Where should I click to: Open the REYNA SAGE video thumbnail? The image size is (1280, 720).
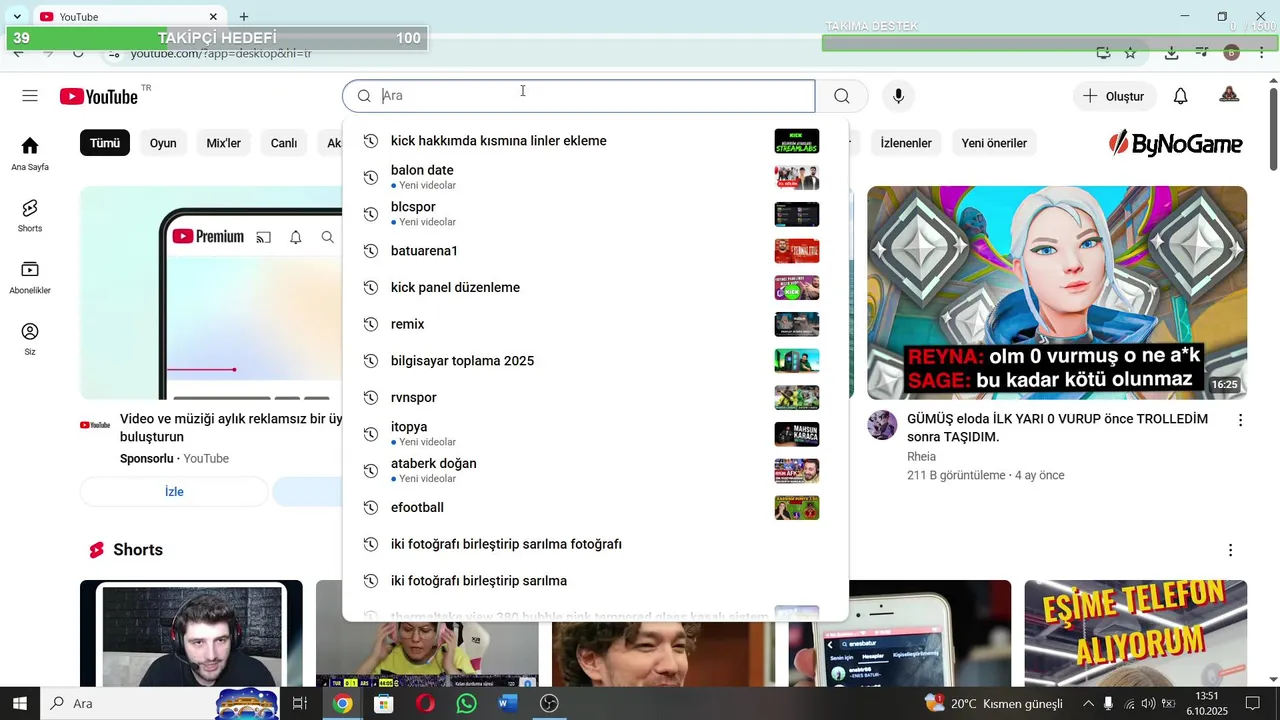pyautogui.click(x=1057, y=293)
